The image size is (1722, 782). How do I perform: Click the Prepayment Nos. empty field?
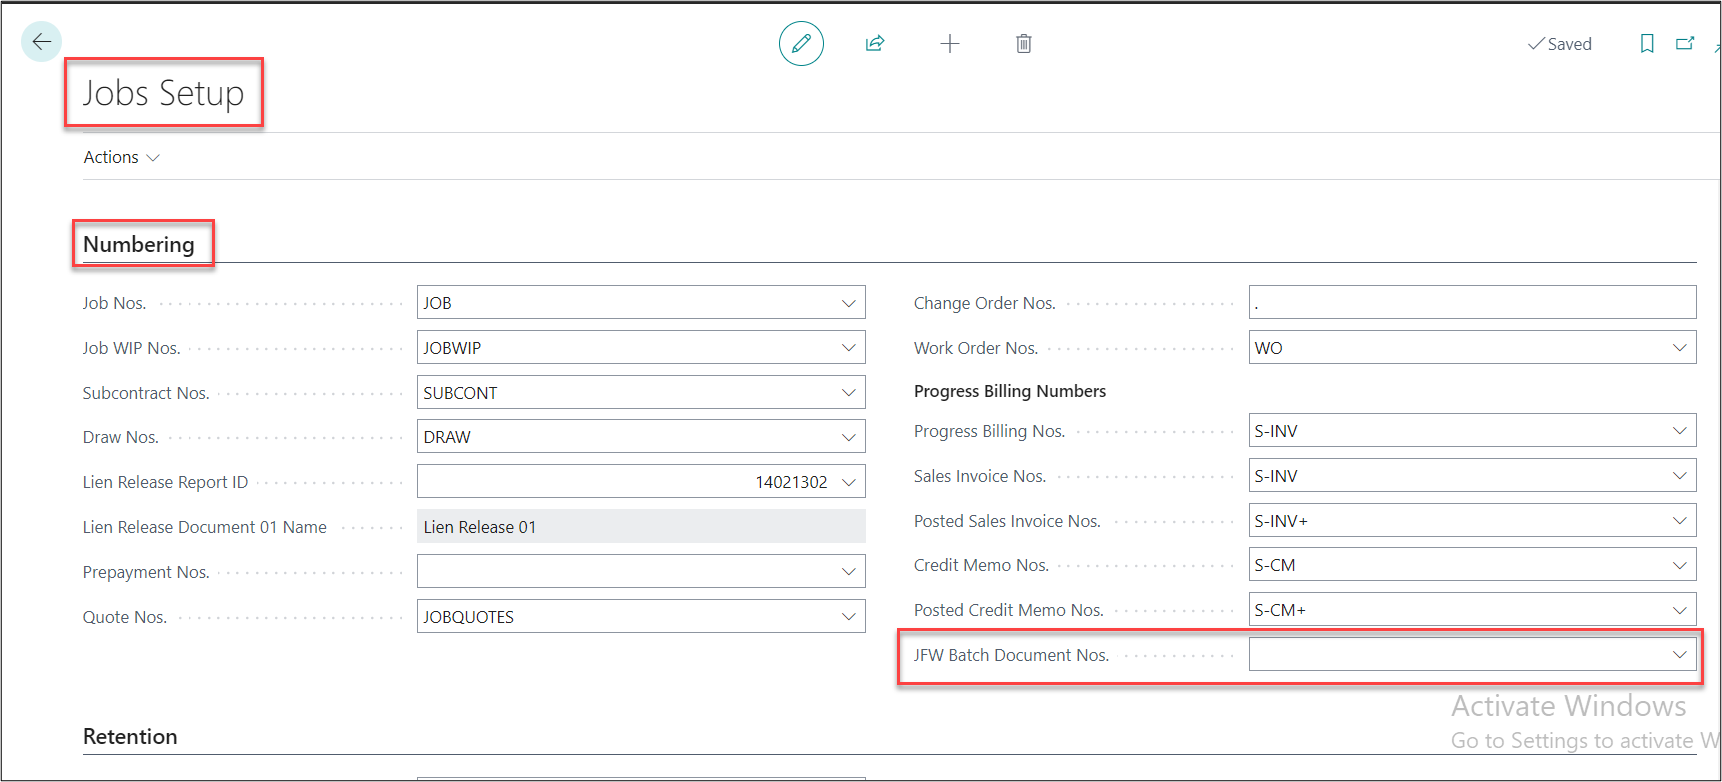tap(628, 572)
